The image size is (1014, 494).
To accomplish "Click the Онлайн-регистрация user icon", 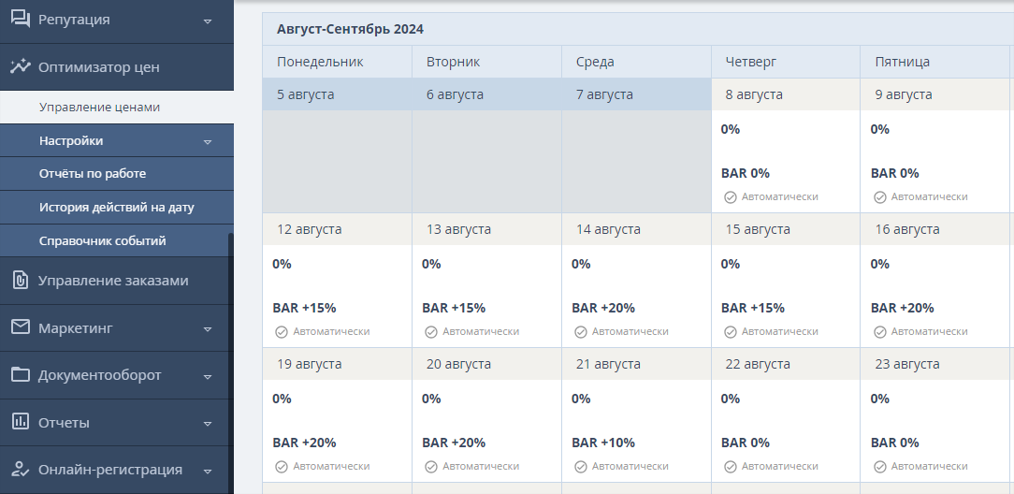I will click(21, 469).
